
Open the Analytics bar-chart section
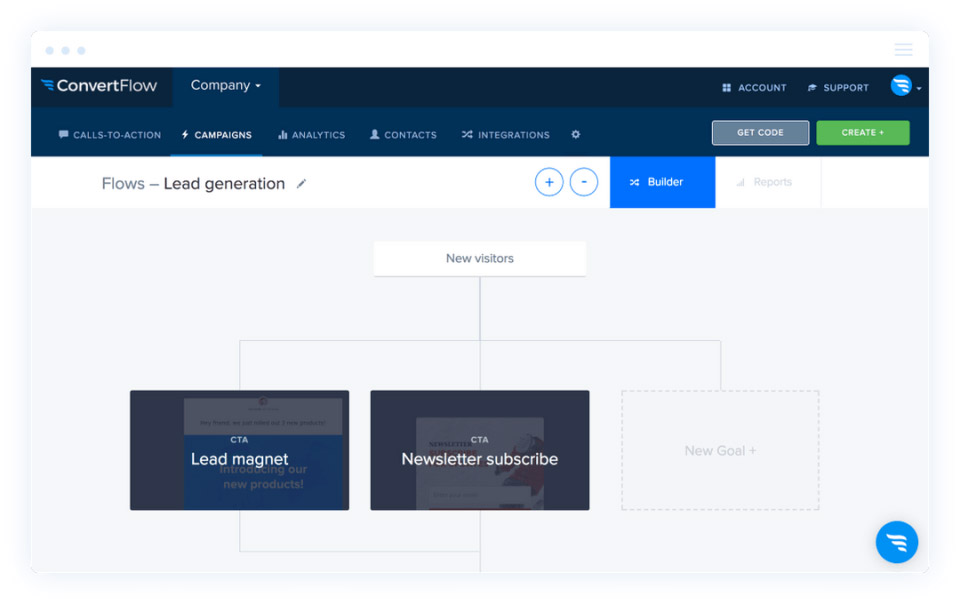click(x=311, y=134)
